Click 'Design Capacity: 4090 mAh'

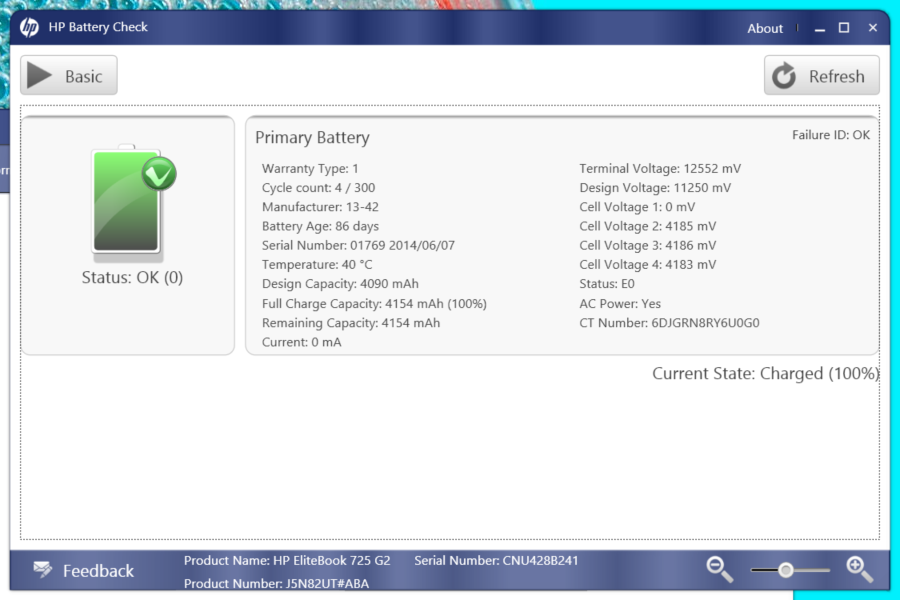tap(340, 284)
